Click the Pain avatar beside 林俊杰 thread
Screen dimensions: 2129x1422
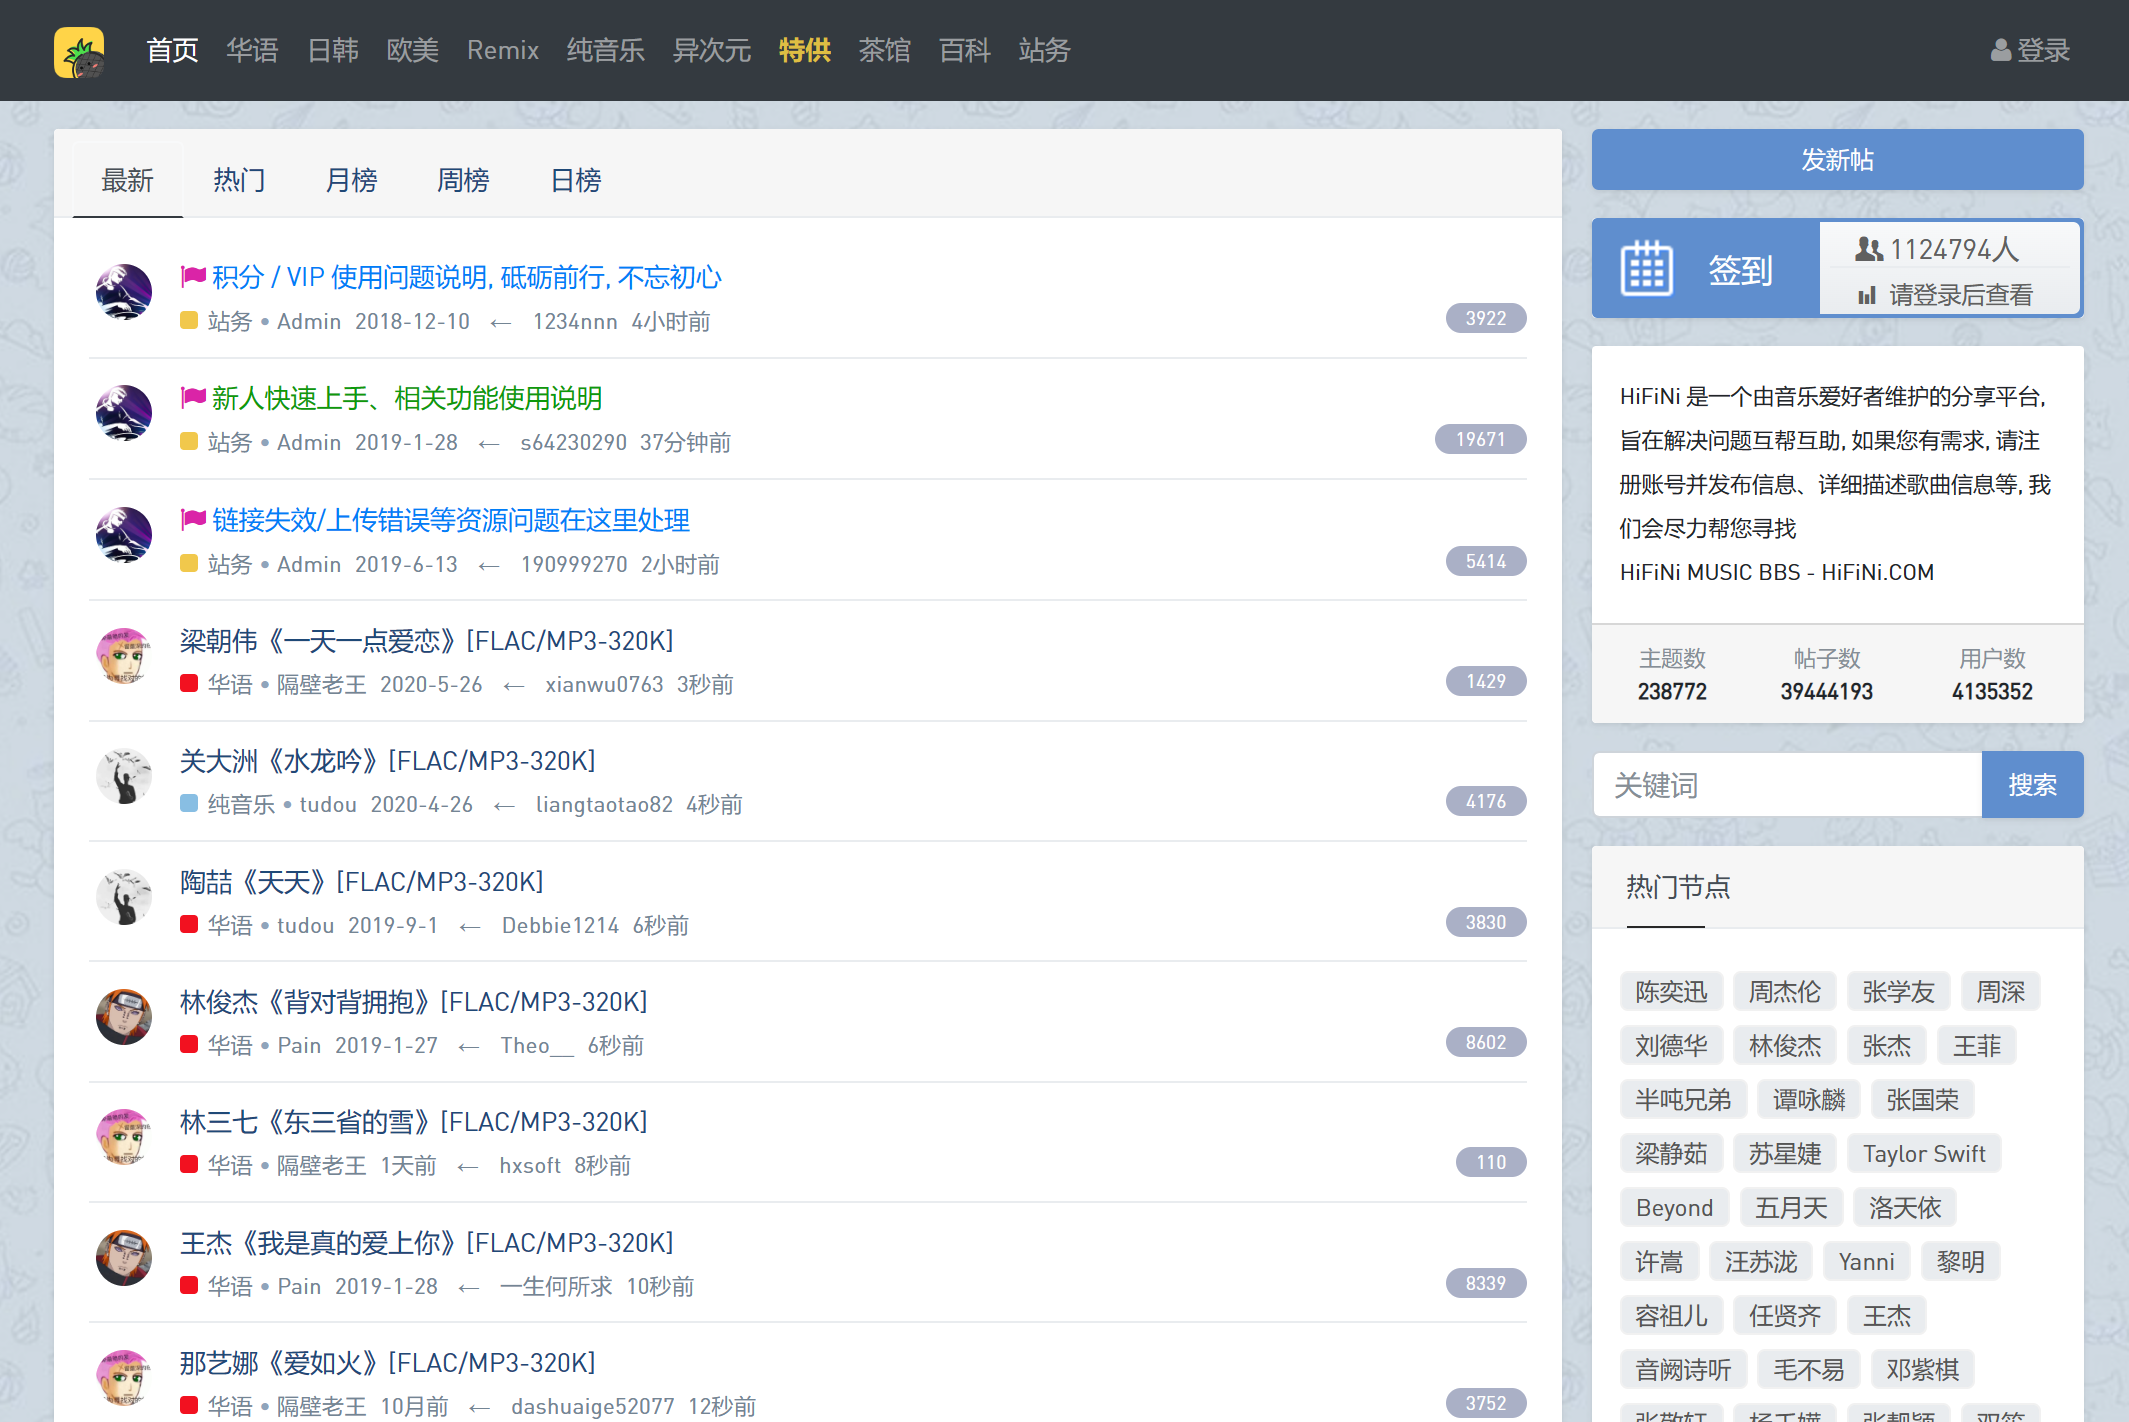point(124,1017)
